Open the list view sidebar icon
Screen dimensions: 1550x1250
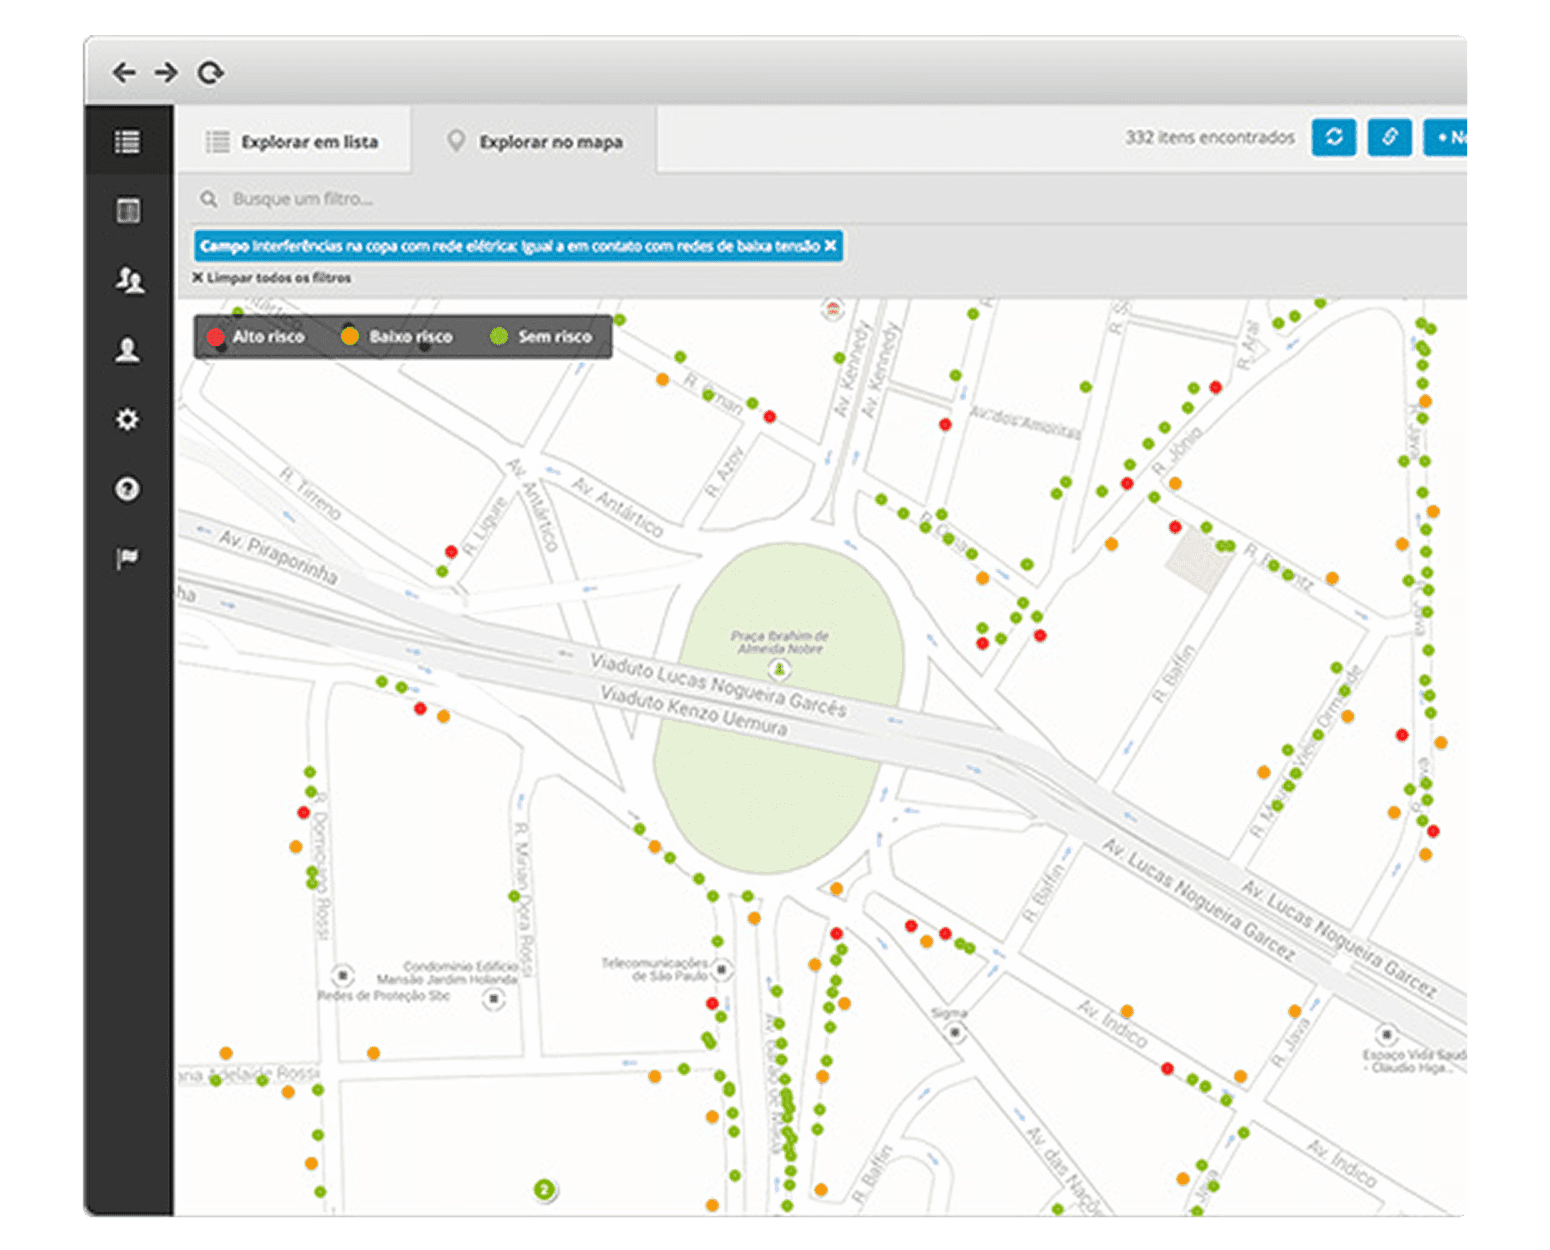[128, 142]
